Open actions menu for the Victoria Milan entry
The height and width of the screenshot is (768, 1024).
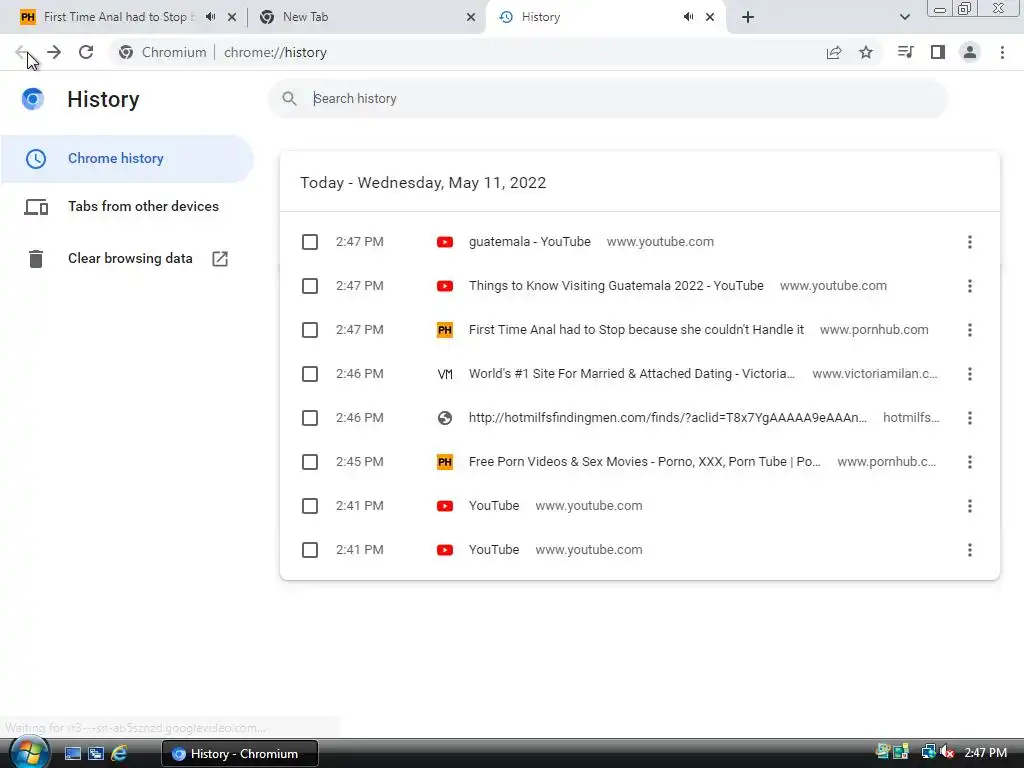click(970, 374)
